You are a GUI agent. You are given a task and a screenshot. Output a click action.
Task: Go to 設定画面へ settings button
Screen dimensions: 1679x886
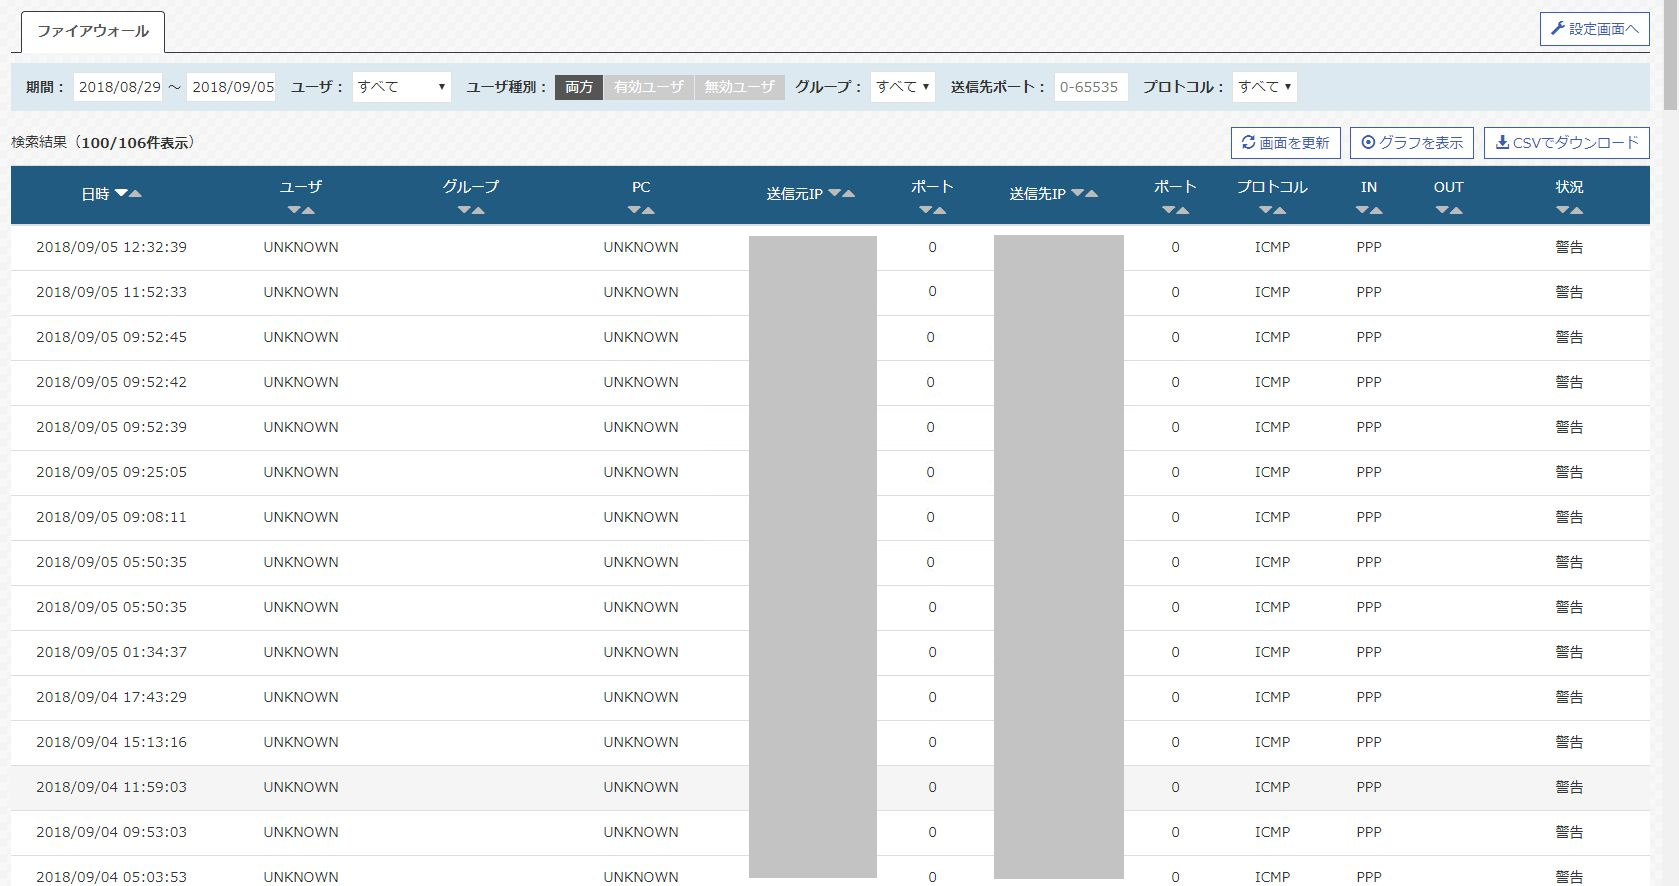(x=1594, y=29)
